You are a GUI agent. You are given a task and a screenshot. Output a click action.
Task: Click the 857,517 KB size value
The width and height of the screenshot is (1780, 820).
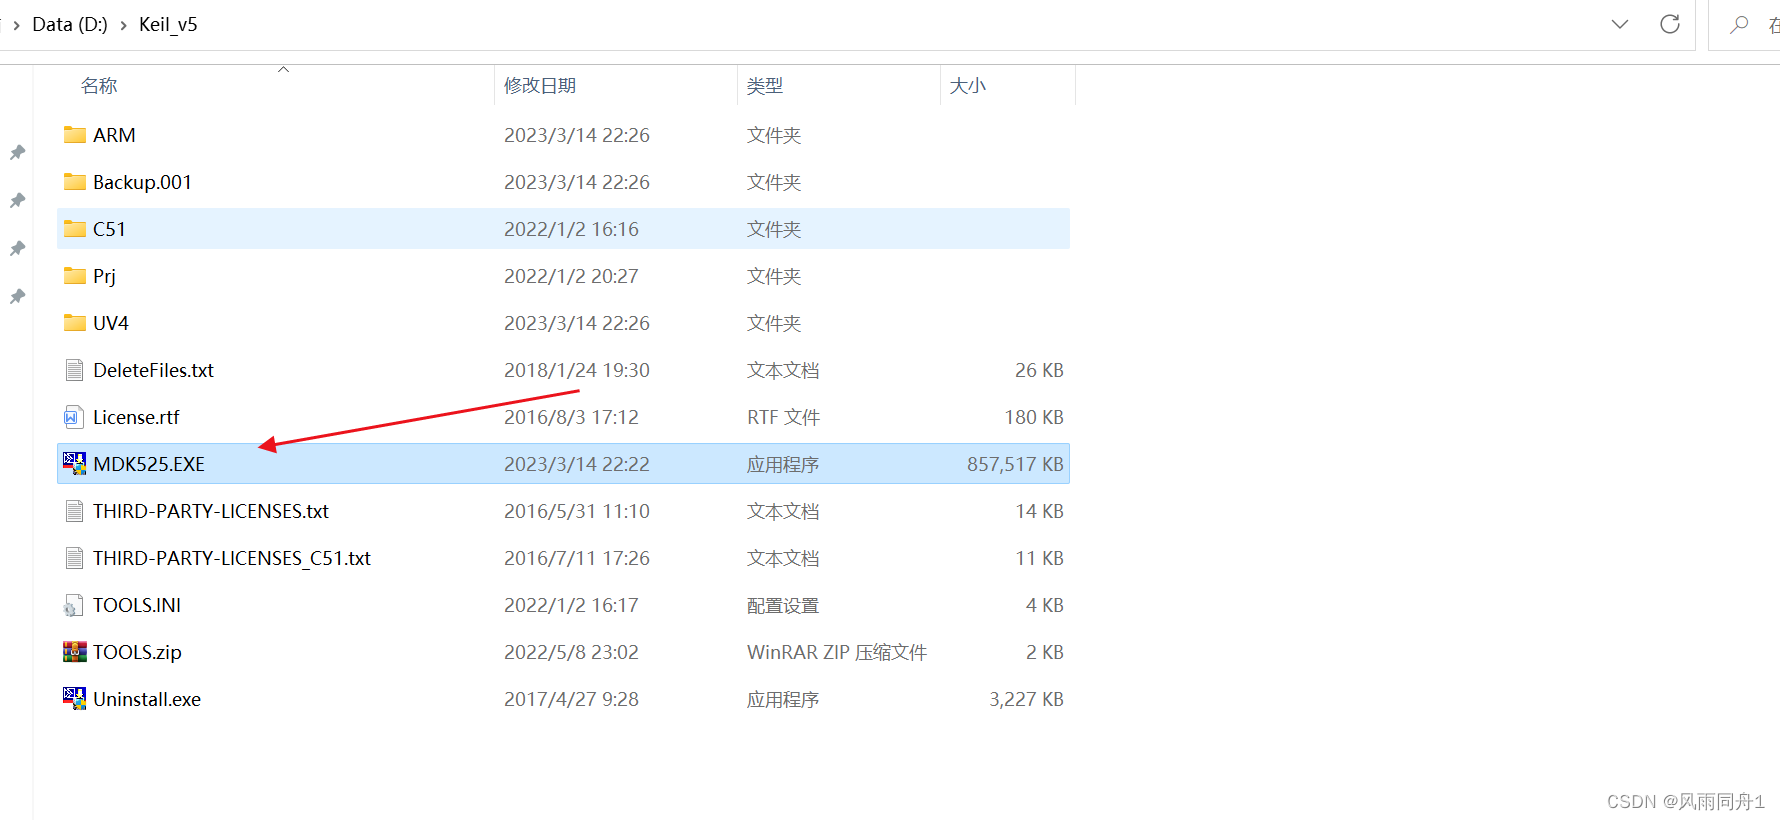click(x=1015, y=464)
